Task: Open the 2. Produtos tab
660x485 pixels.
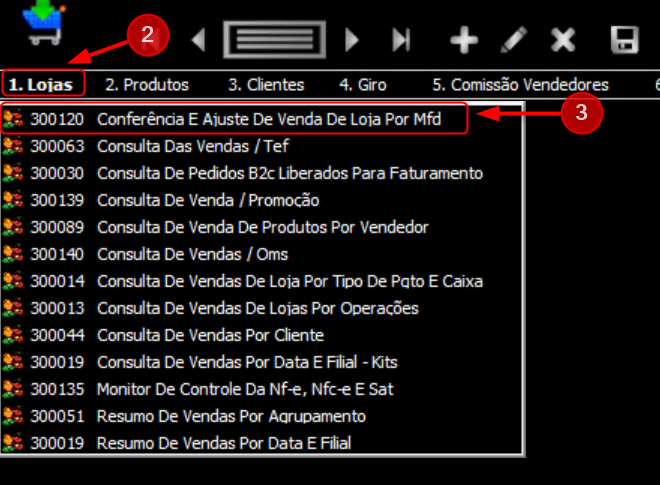Action: pyautogui.click(x=147, y=85)
